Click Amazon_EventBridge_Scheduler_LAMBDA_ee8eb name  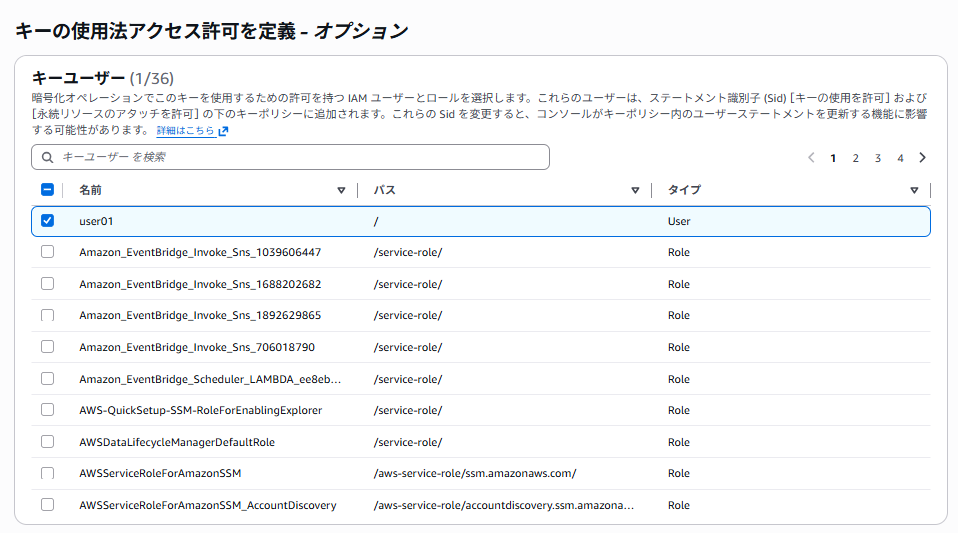tap(210, 379)
